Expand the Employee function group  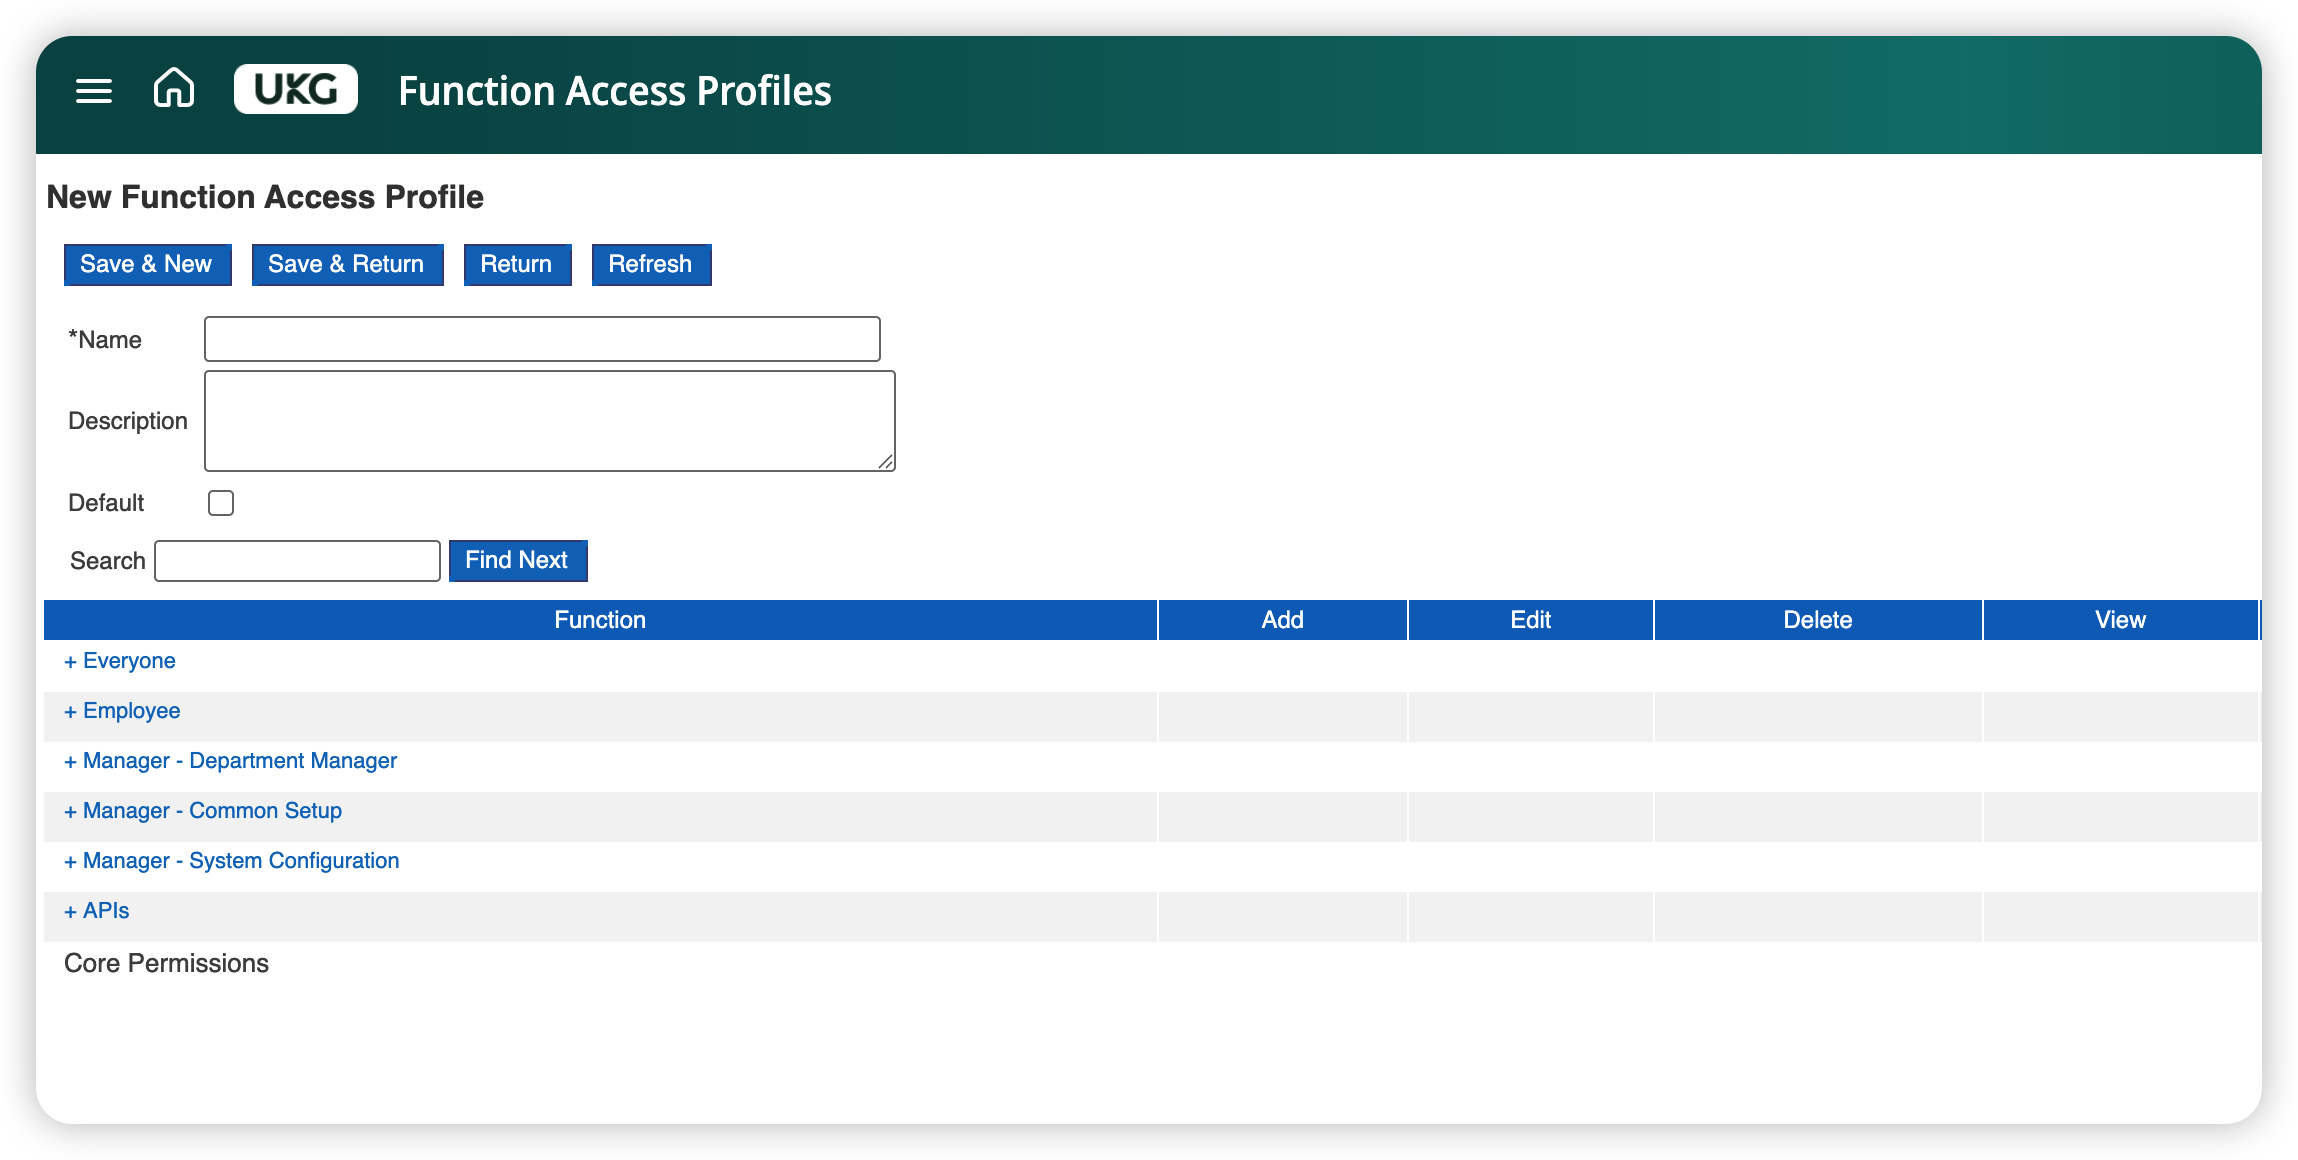(x=122, y=711)
